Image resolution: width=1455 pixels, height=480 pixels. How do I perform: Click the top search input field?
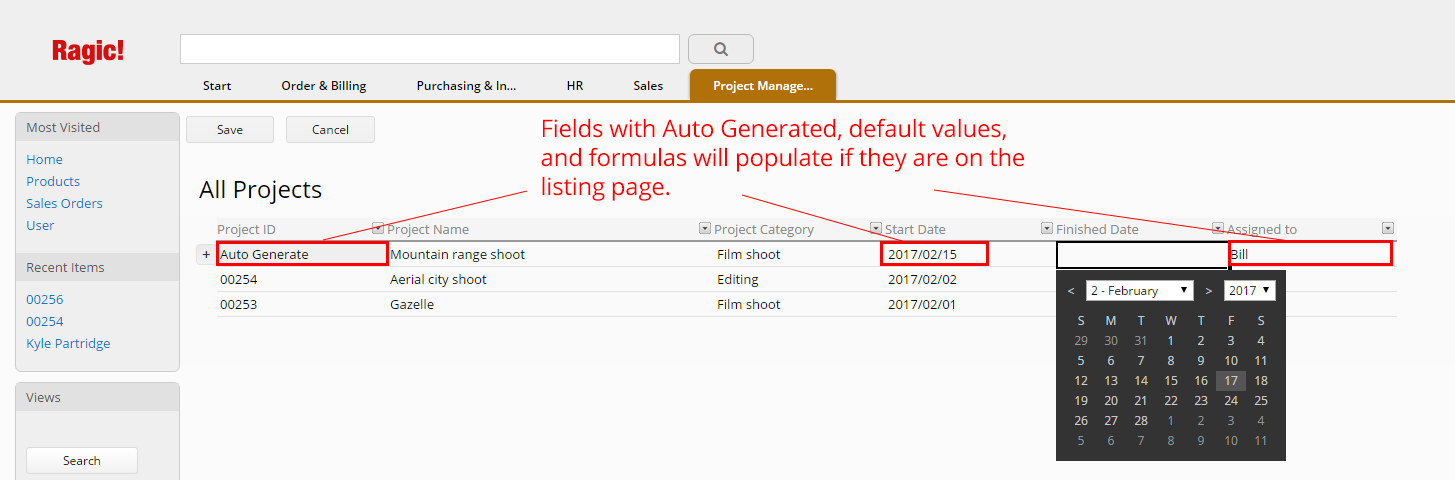point(430,49)
